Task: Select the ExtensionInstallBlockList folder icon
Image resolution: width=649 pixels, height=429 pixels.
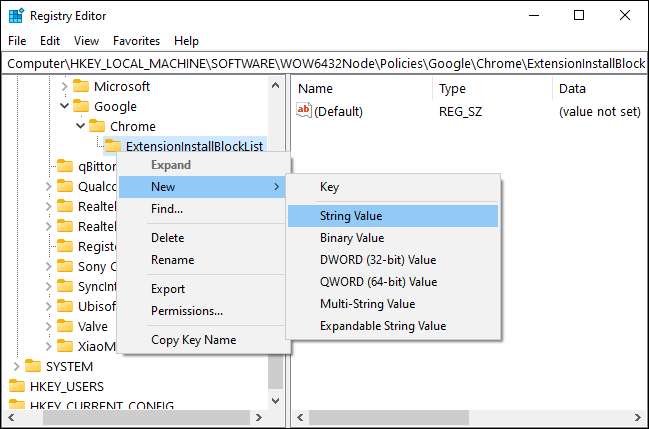Action: coord(113,146)
